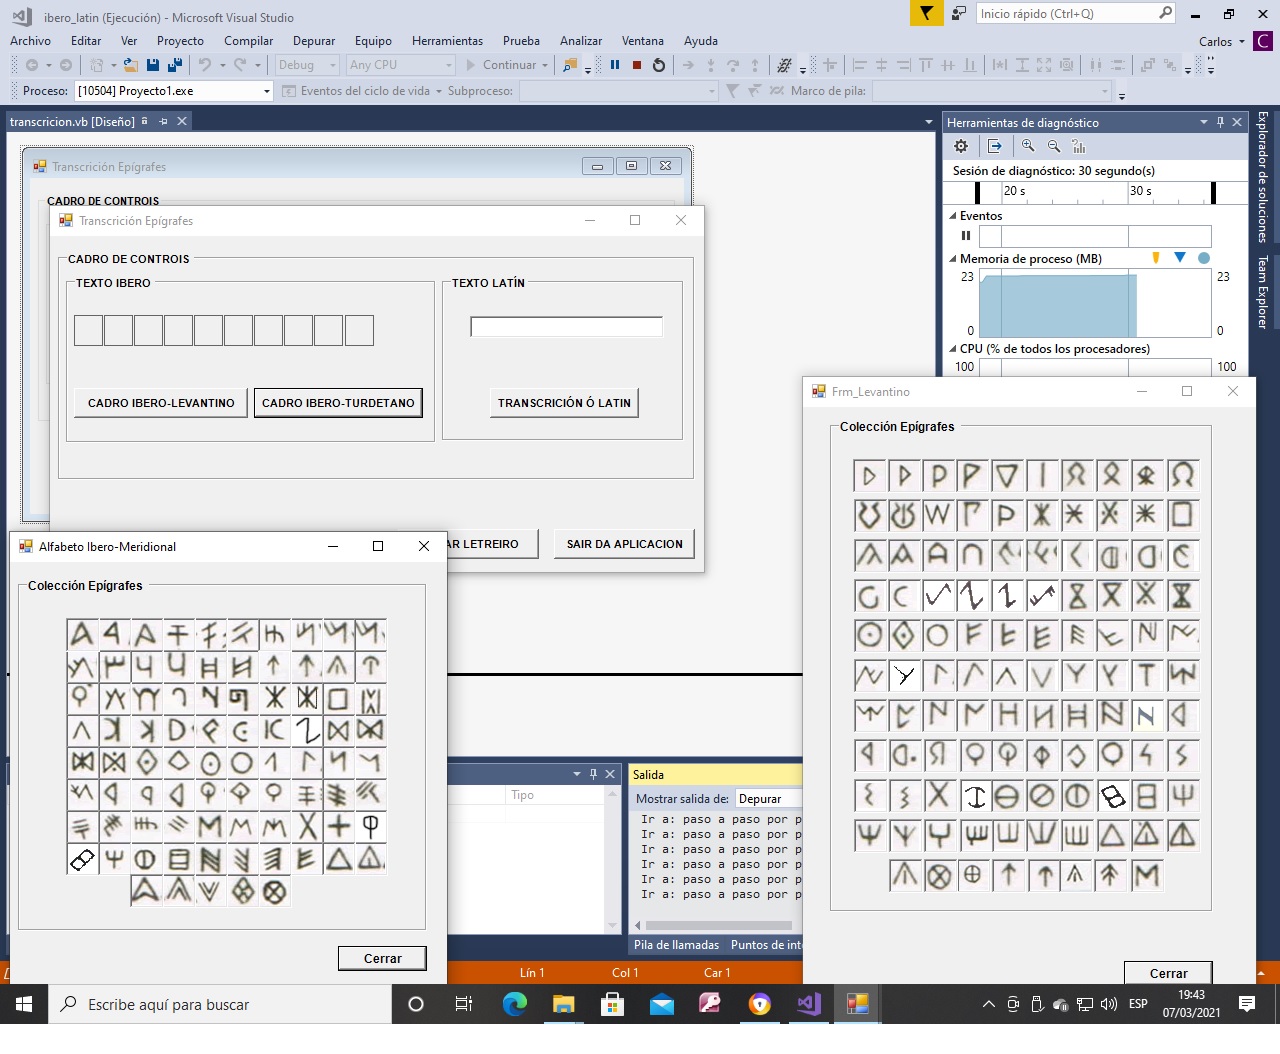This screenshot has width=1280, height=1054.
Task: Click Cerrar in the Frm_Levantino window
Action: click(x=1168, y=973)
